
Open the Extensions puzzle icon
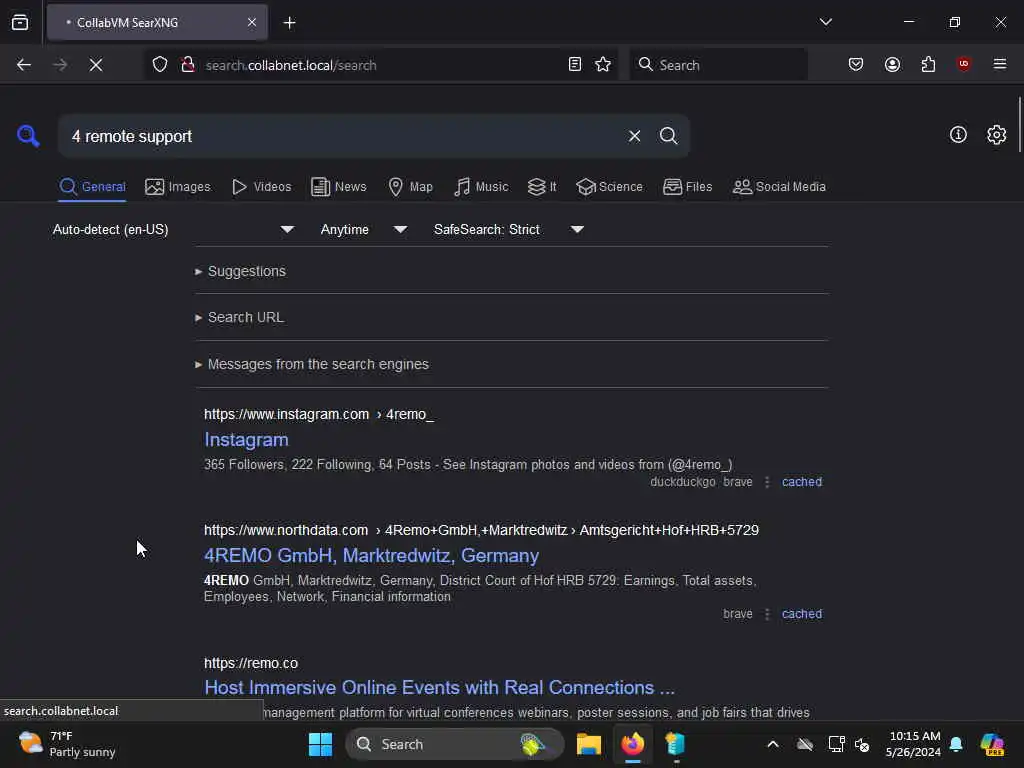(928, 65)
